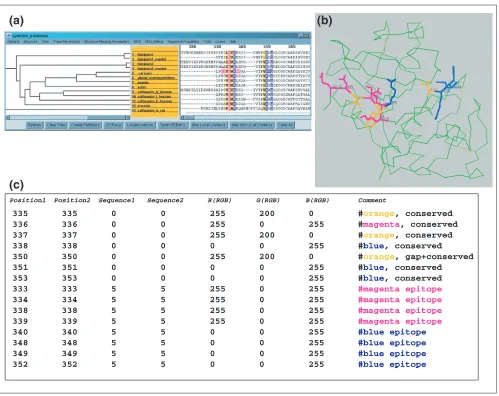Click the '#blue epitope' comment in row 352

[392, 364]
